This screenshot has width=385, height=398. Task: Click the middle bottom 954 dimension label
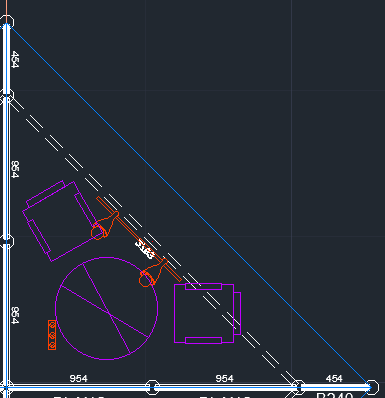point(225,379)
